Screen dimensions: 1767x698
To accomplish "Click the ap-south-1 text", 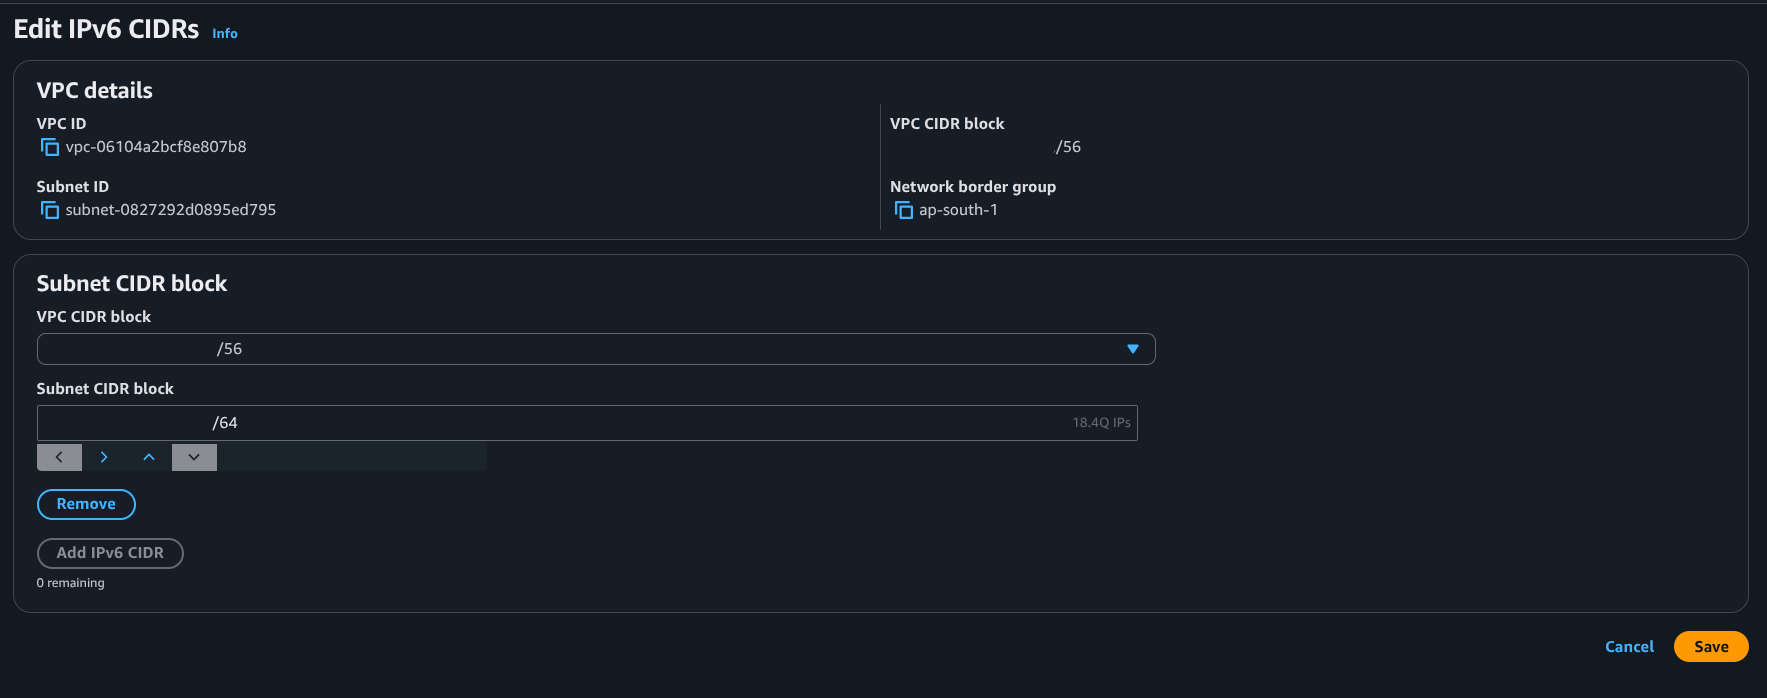I will [x=958, y=210].
